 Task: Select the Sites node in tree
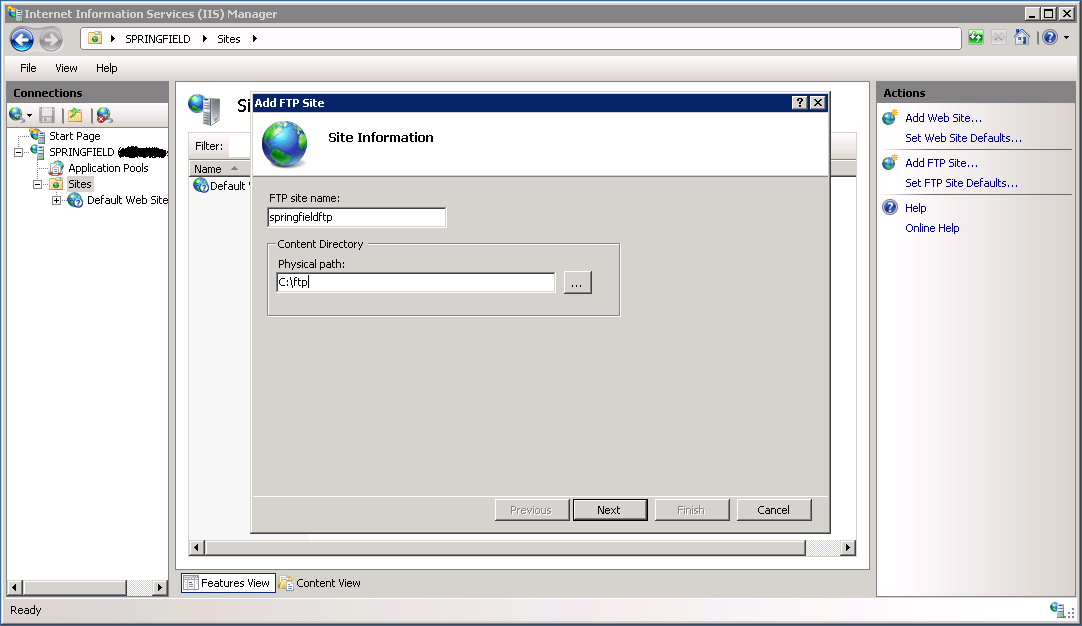click(x=79, y=184)
